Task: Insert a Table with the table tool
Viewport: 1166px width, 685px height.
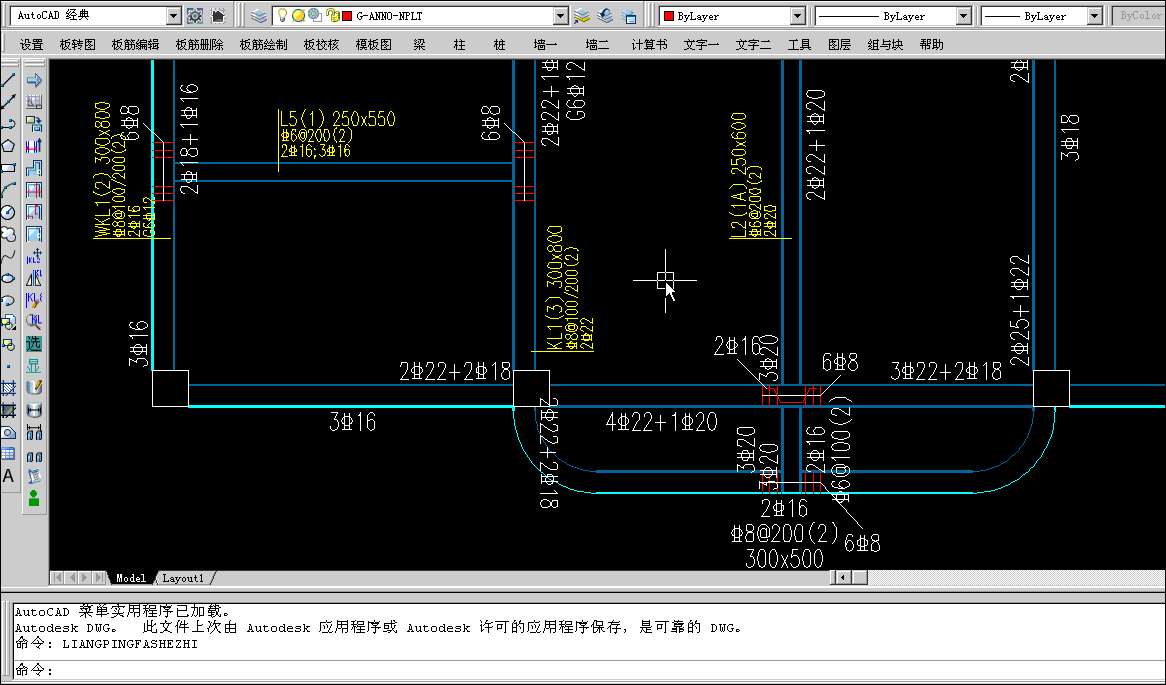Action: [8, 454]
